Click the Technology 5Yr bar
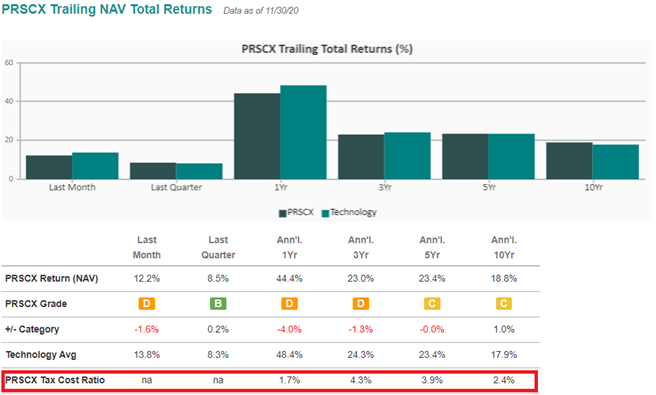This screenshot has height=395, width=656. (x=511, y=156)
